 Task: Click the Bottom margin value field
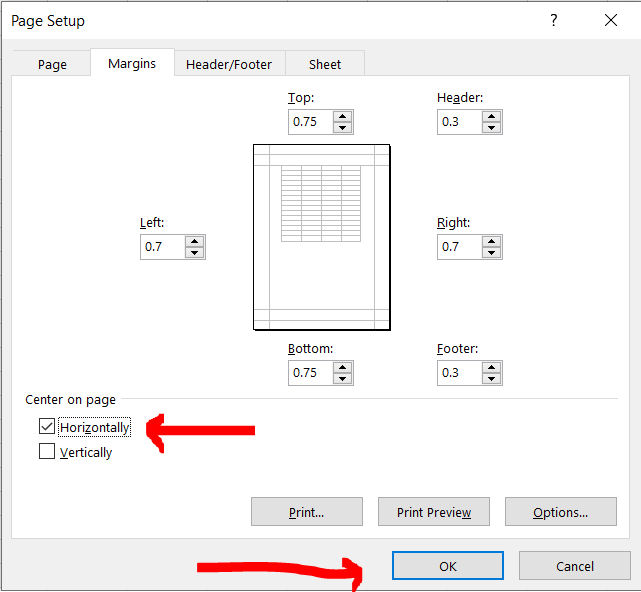(311, 373)
